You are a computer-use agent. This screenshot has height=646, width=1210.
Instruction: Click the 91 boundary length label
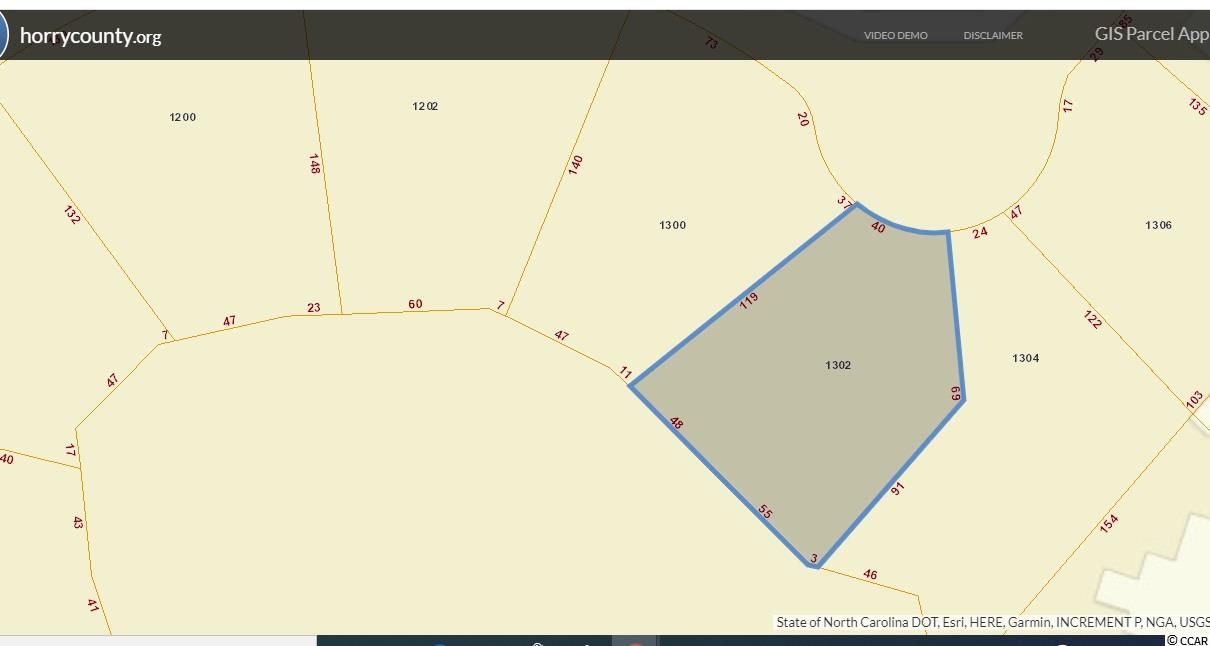897,488
